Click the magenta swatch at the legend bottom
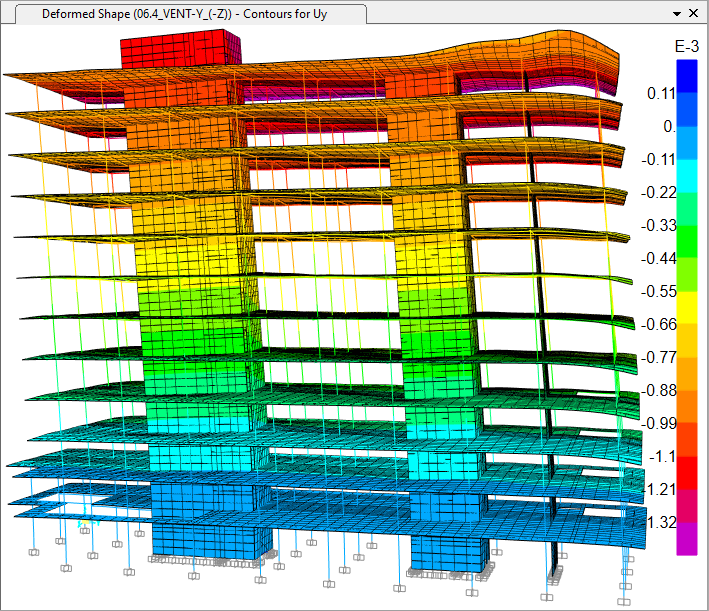Viewport: 709px width, 611px height. coord(686,538)
